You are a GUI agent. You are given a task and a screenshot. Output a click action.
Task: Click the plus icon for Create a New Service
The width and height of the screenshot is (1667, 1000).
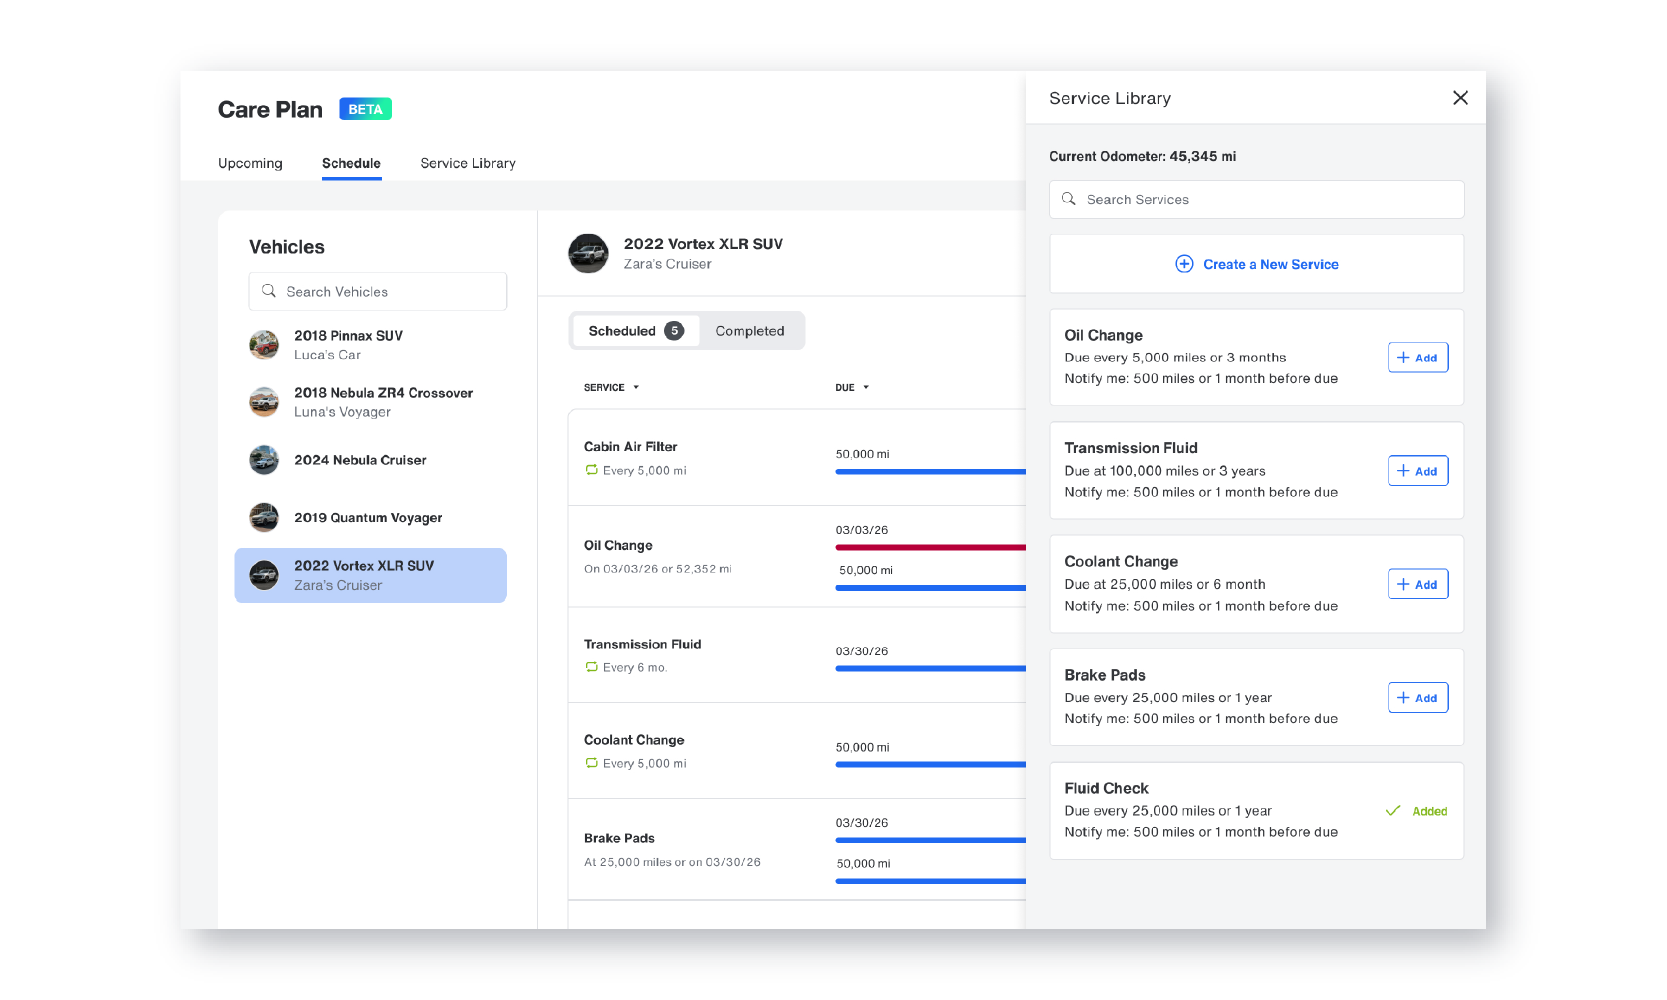[1184, 264]
